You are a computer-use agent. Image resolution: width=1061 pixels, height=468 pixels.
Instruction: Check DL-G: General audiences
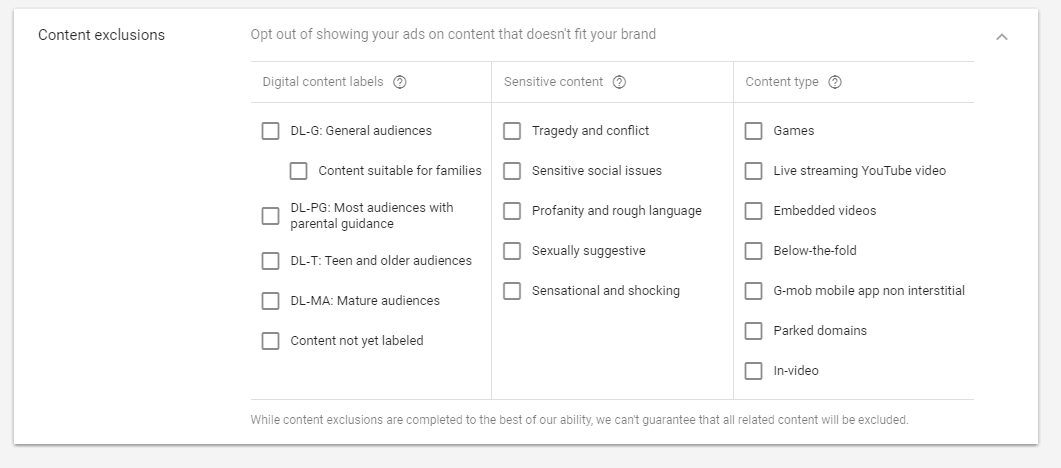click(271, 131)
